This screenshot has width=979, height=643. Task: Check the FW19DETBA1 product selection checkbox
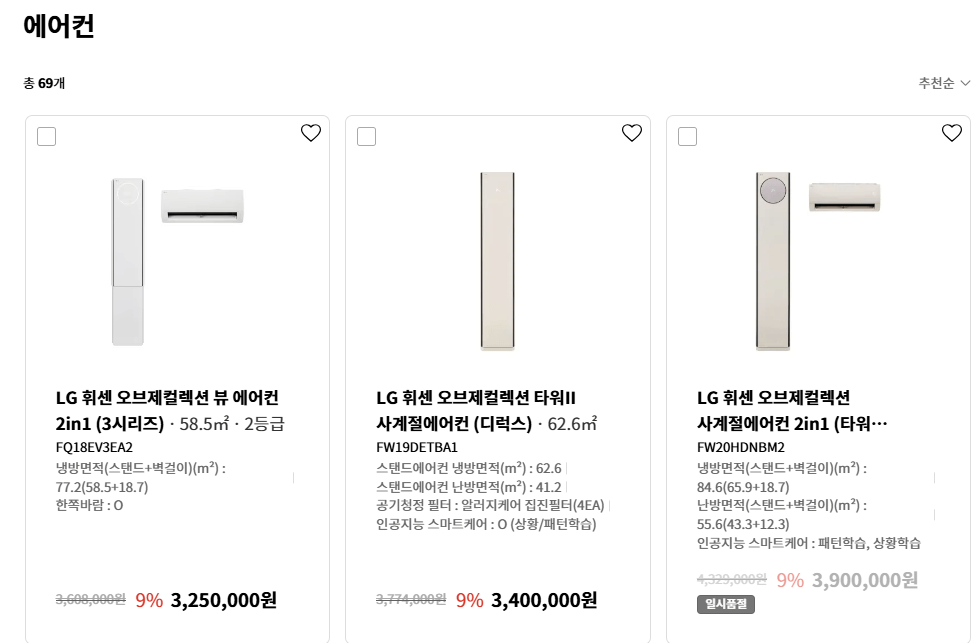367,137
